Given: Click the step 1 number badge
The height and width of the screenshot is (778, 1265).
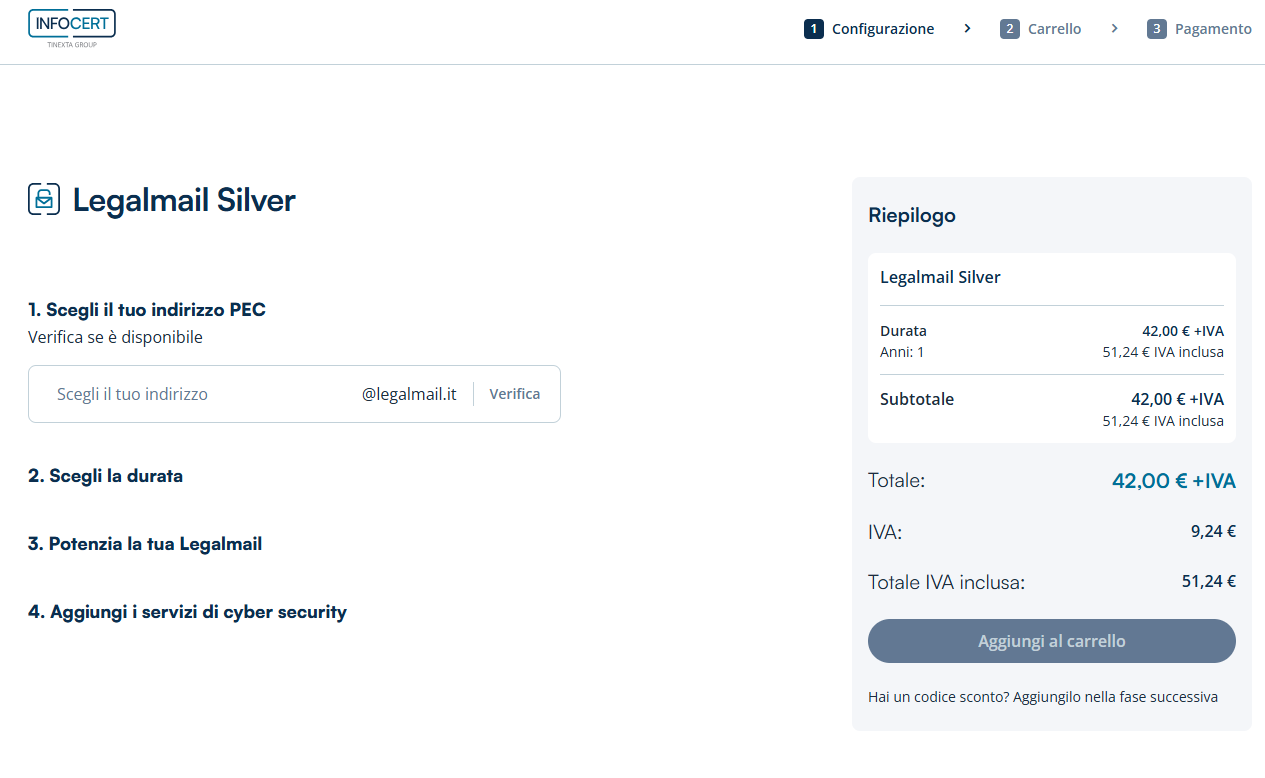Looking at the screenshot, I should pyautogui.click(x=813, y=29).
